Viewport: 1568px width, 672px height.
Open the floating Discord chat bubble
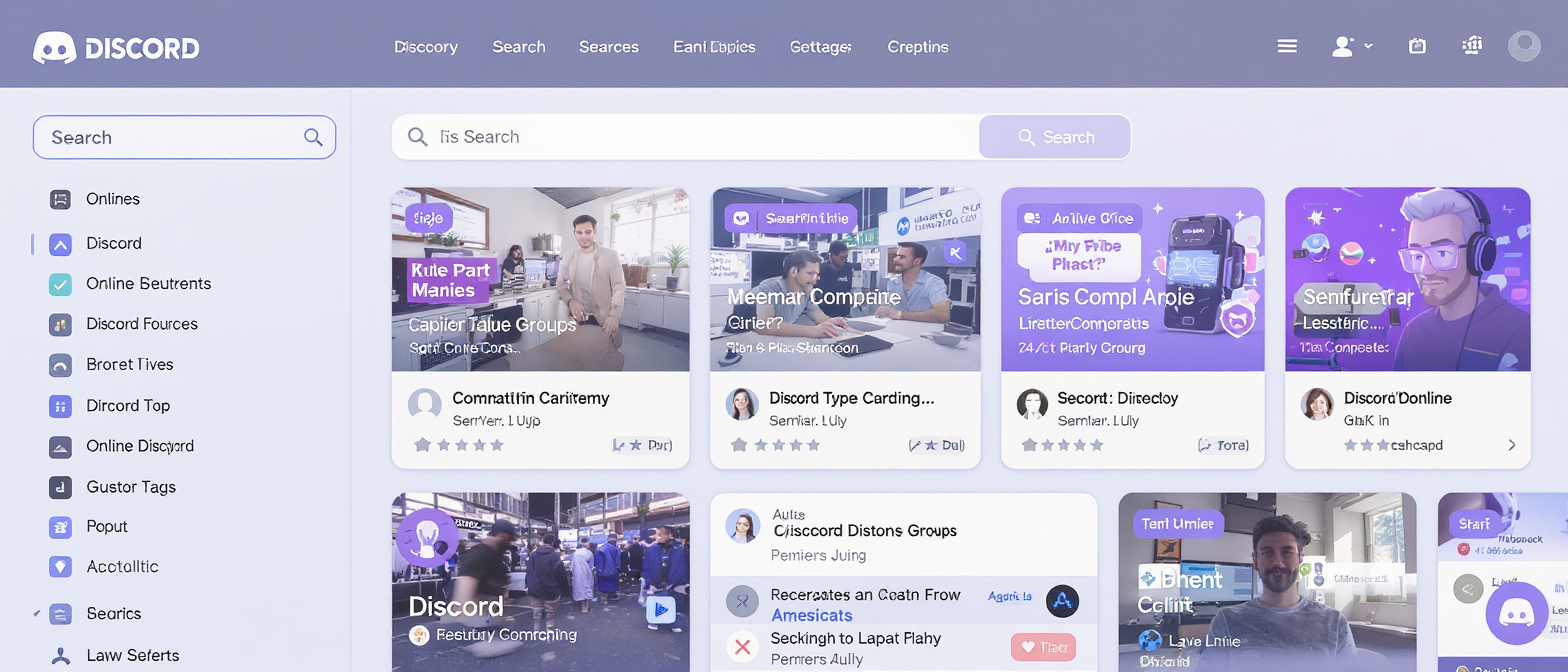(x=1516, y=613)
